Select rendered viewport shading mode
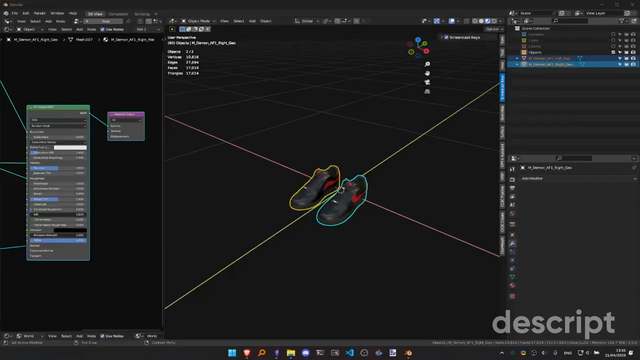 [x=494, y=21]
